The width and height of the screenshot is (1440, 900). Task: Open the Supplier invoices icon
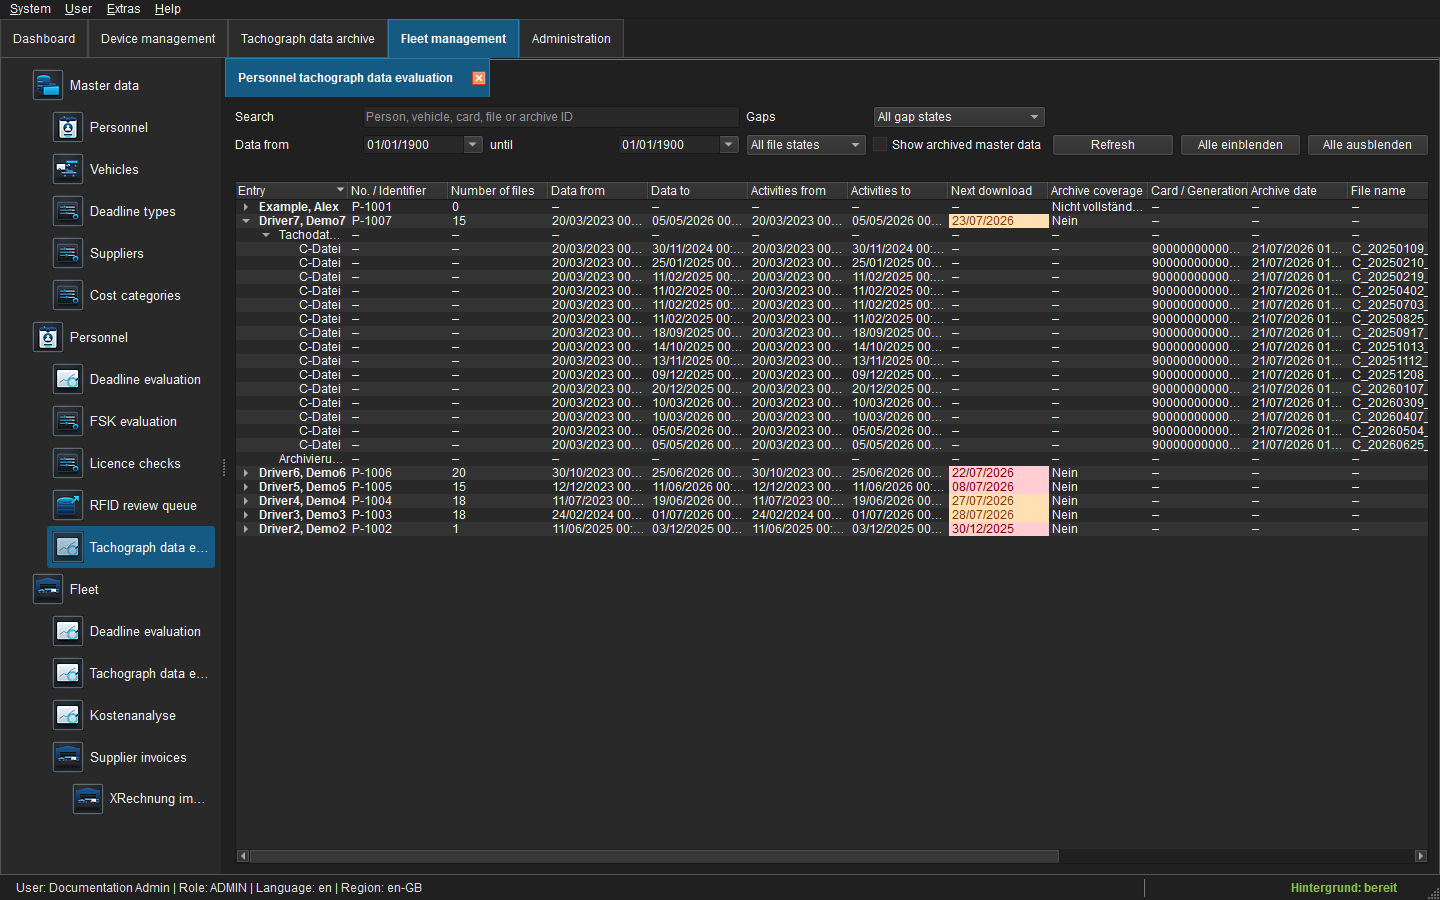[x=68, y=757]
